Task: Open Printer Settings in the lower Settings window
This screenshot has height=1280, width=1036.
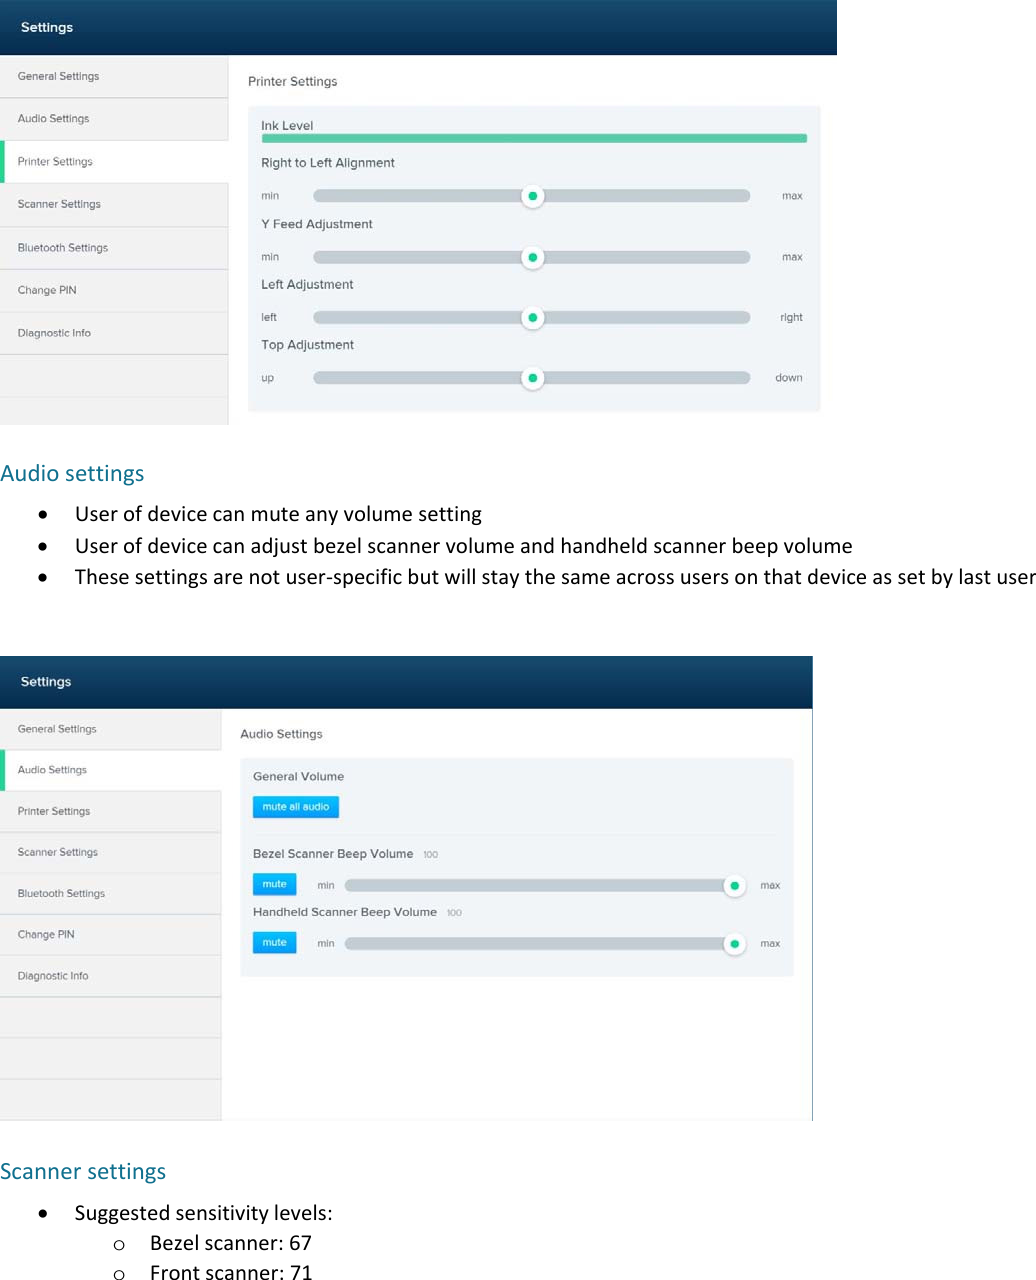Action: [x=110, y=811]
